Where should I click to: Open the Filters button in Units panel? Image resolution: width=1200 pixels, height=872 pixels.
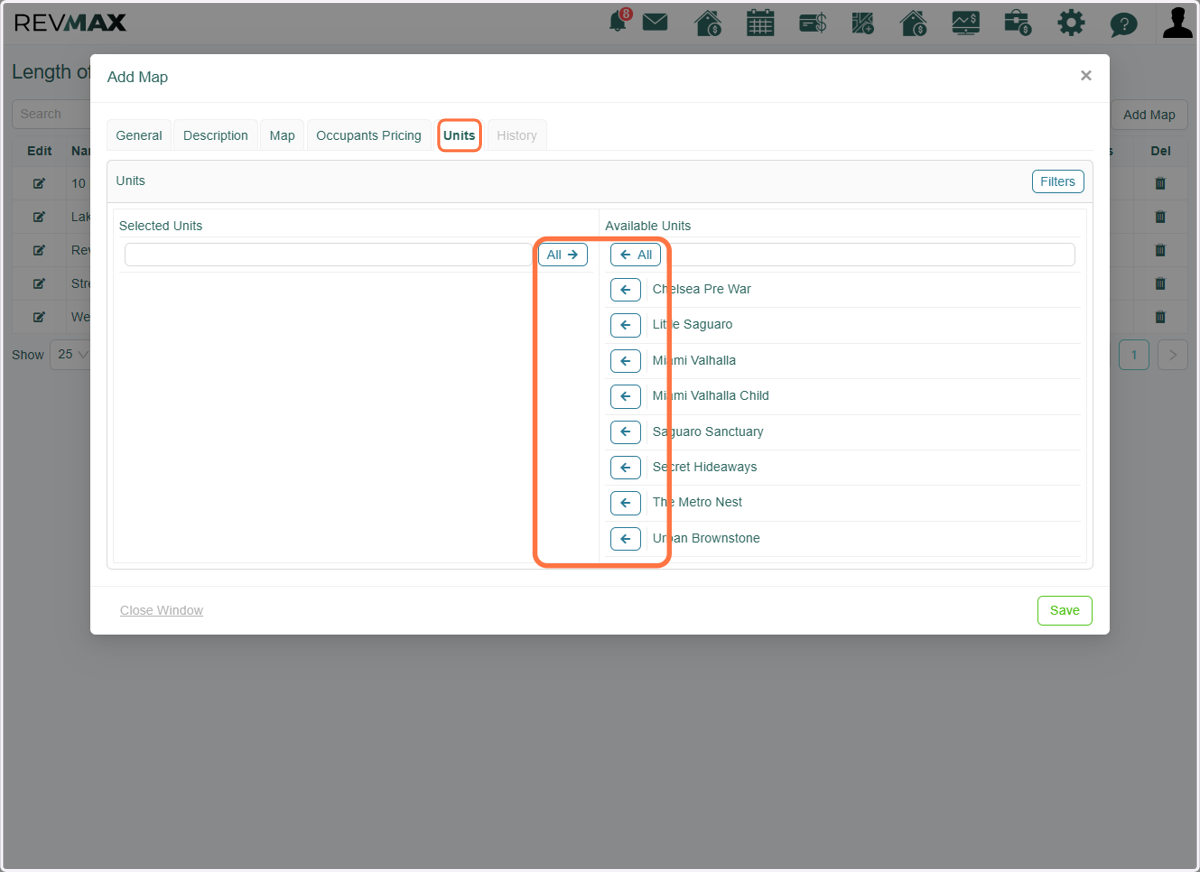tap(1058, 181)
